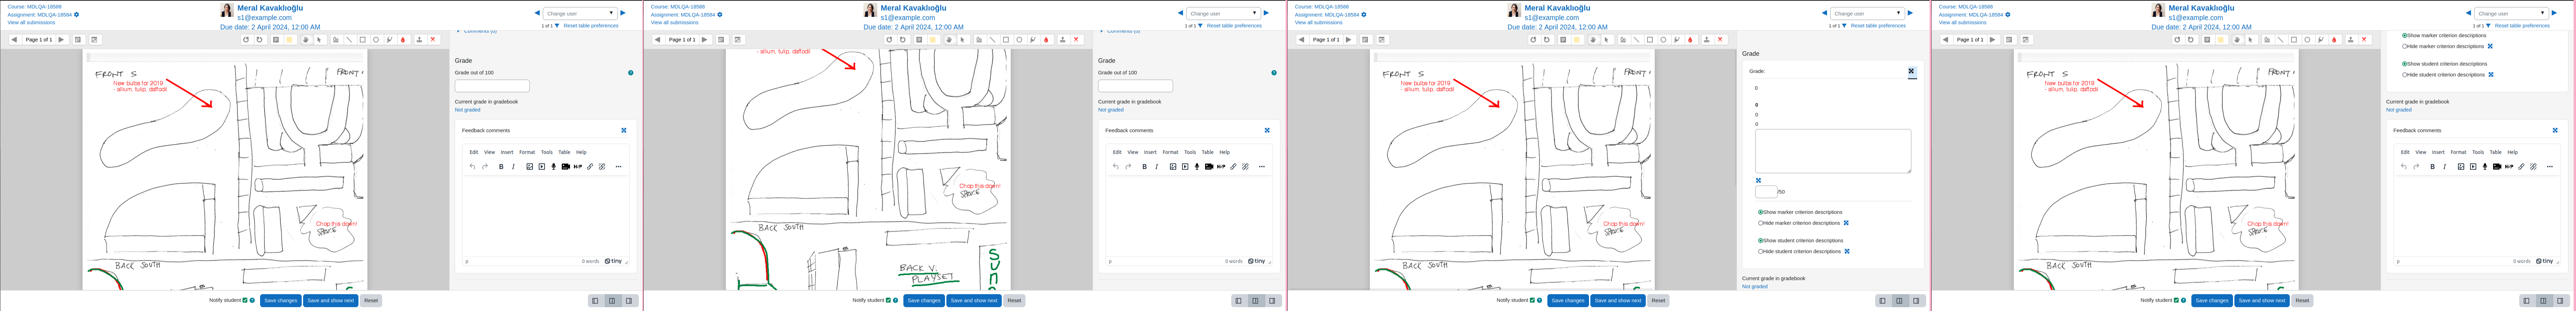
Task: Expand filter funnel beside 1 of 1 in first panel
Action: click(557, 26)
